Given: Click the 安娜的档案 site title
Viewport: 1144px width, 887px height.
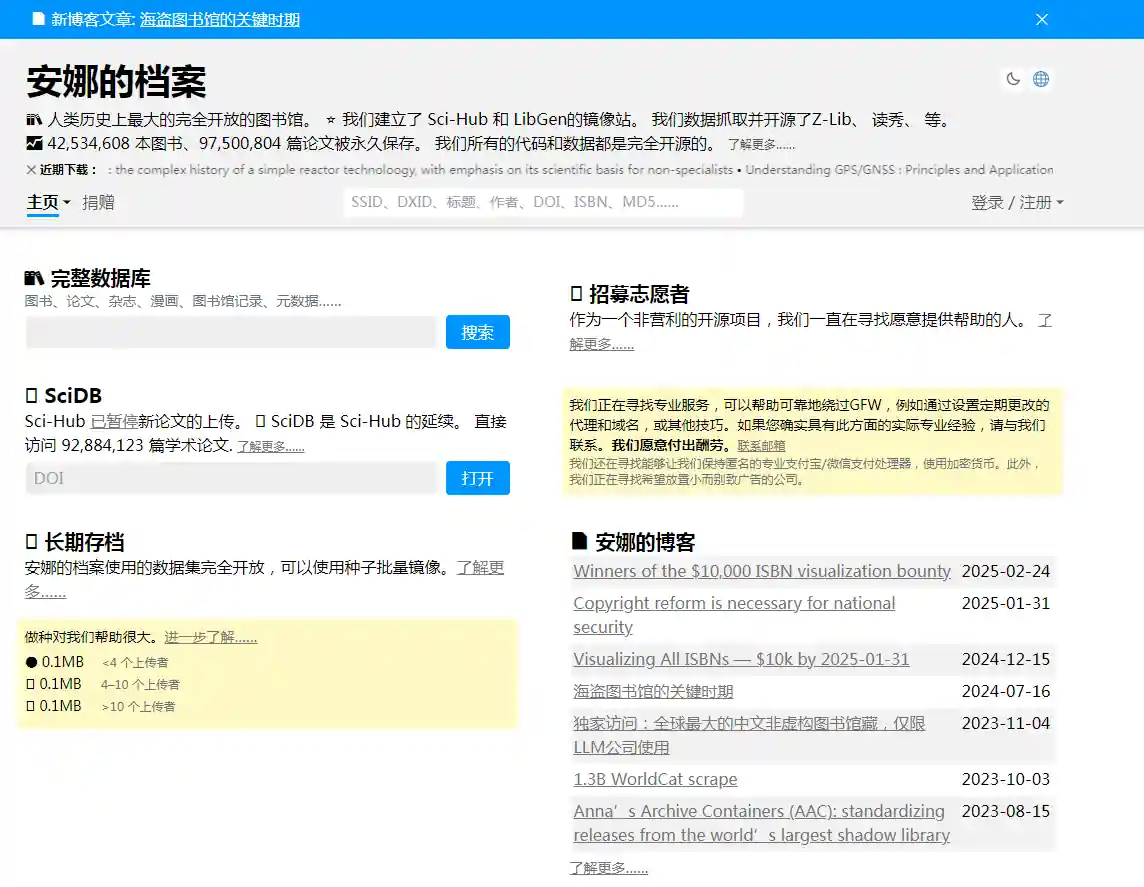Looking at the screenshot, I should 116,82.
